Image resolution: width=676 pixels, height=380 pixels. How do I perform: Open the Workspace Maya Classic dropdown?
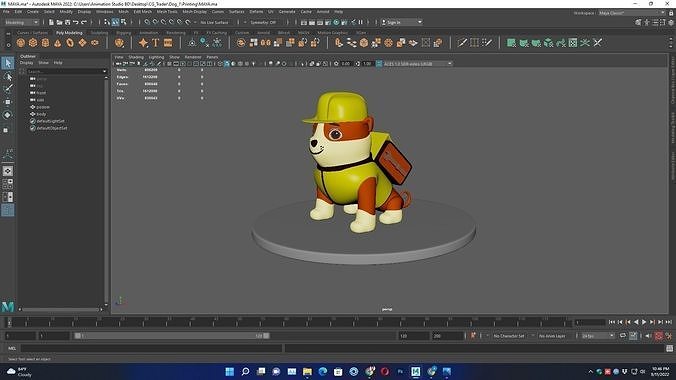632,13
